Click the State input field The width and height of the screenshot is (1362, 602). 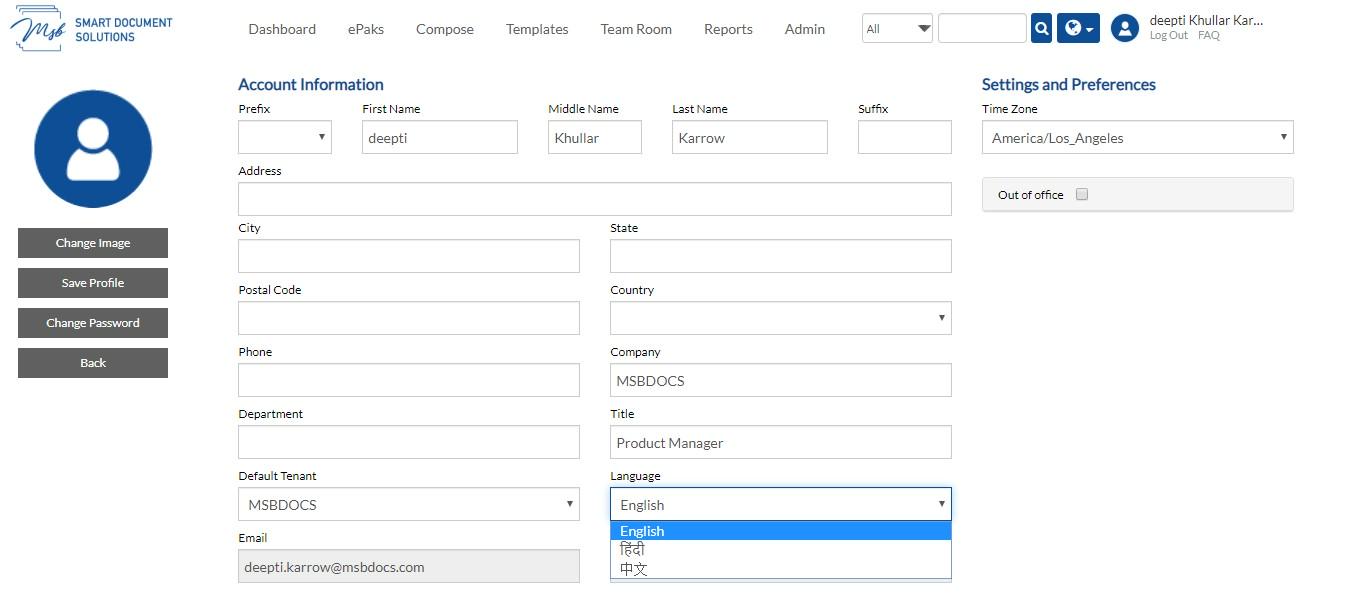[x=781, y=256]
